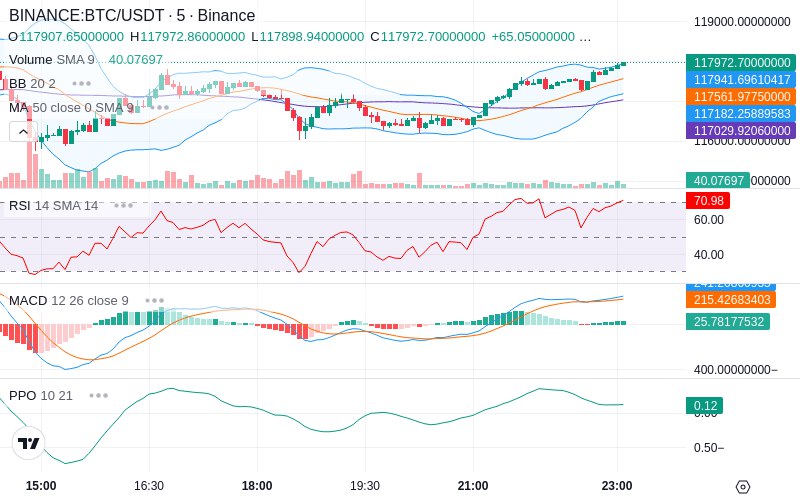Click the change value +65.05000000
The image size is (800, 500).
click(533, 37)
